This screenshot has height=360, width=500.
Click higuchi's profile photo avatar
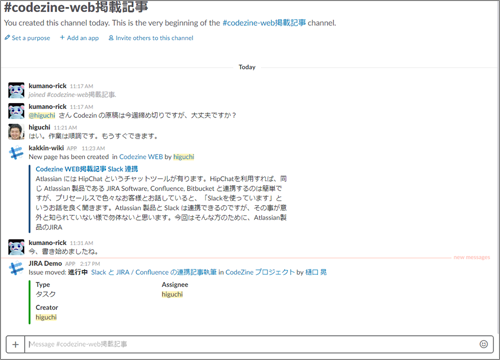click(16, 132)
